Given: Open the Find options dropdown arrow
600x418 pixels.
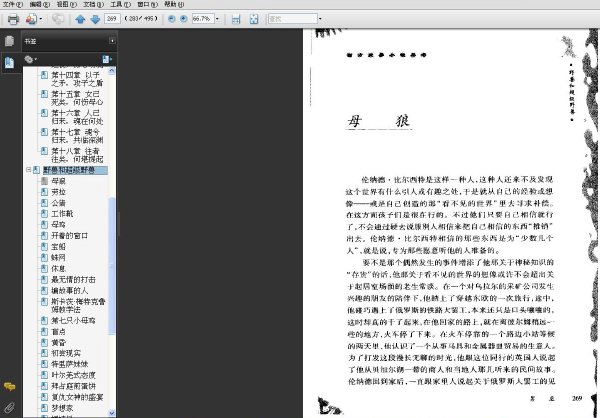Looking at the screenshot, I should 320,18.
